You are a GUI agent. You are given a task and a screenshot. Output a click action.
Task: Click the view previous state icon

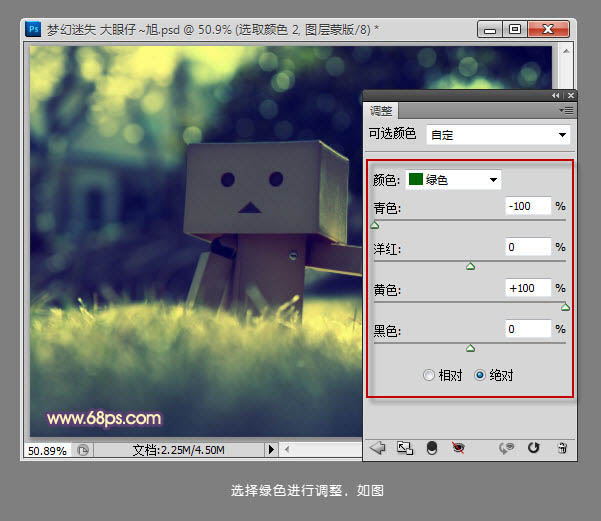(x=507, y=448)
